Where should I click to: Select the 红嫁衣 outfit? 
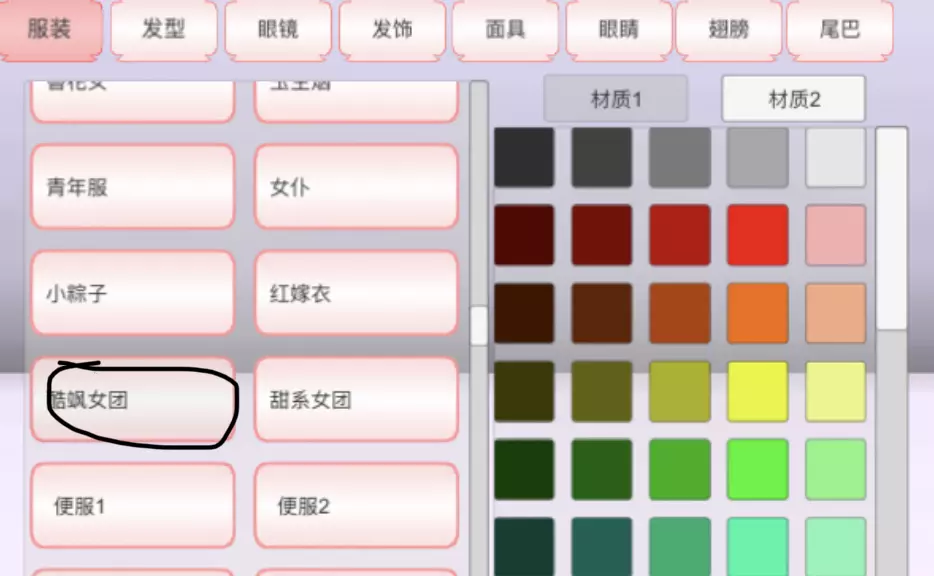point(356,293)
